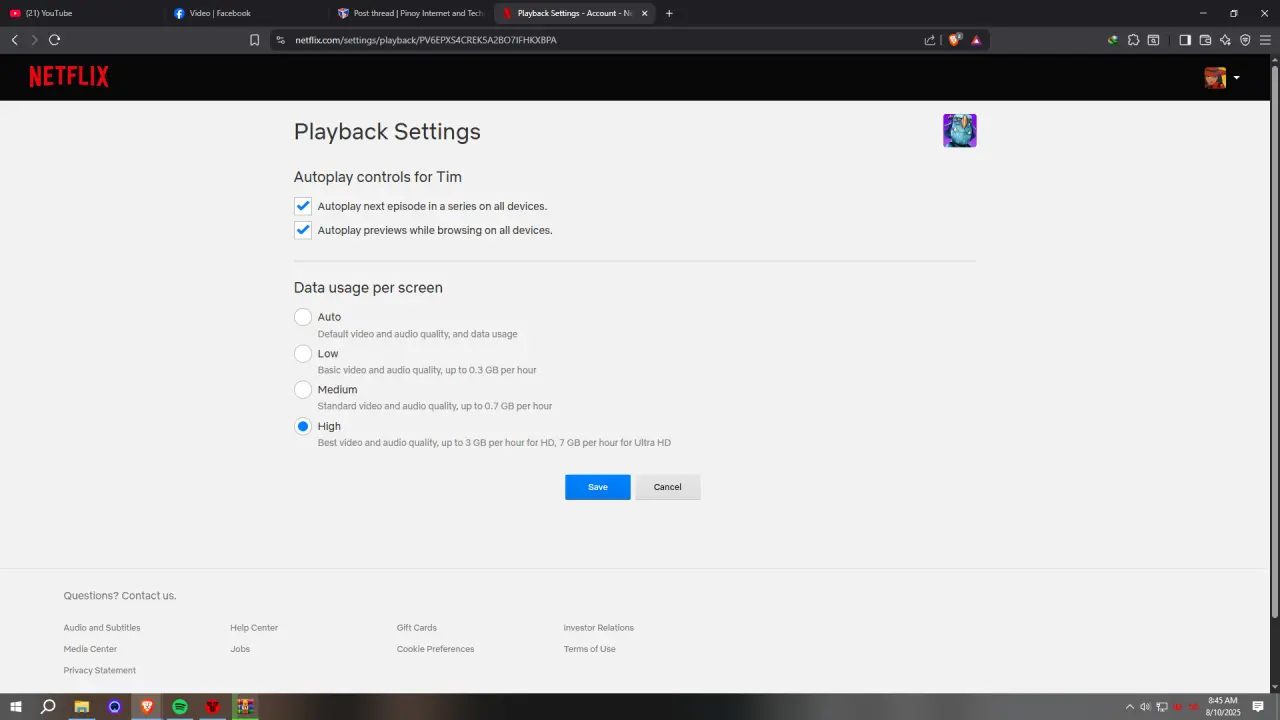Screen dimensions: 1280x720
Task: Open Terms of Use footer link
Action: pyautogui.click(x=589, y=649)
